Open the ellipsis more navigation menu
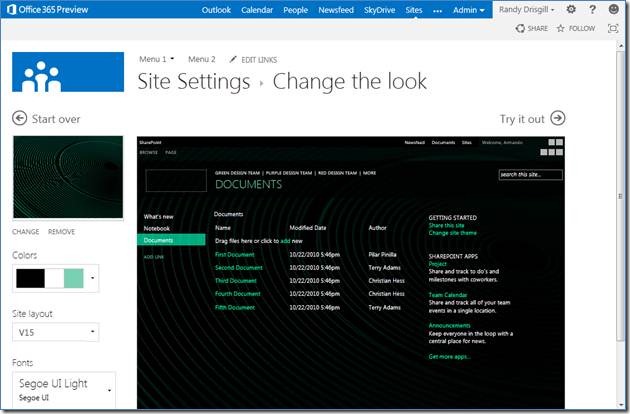This screenshot has width=630, height=414. [x=438, y=11]
